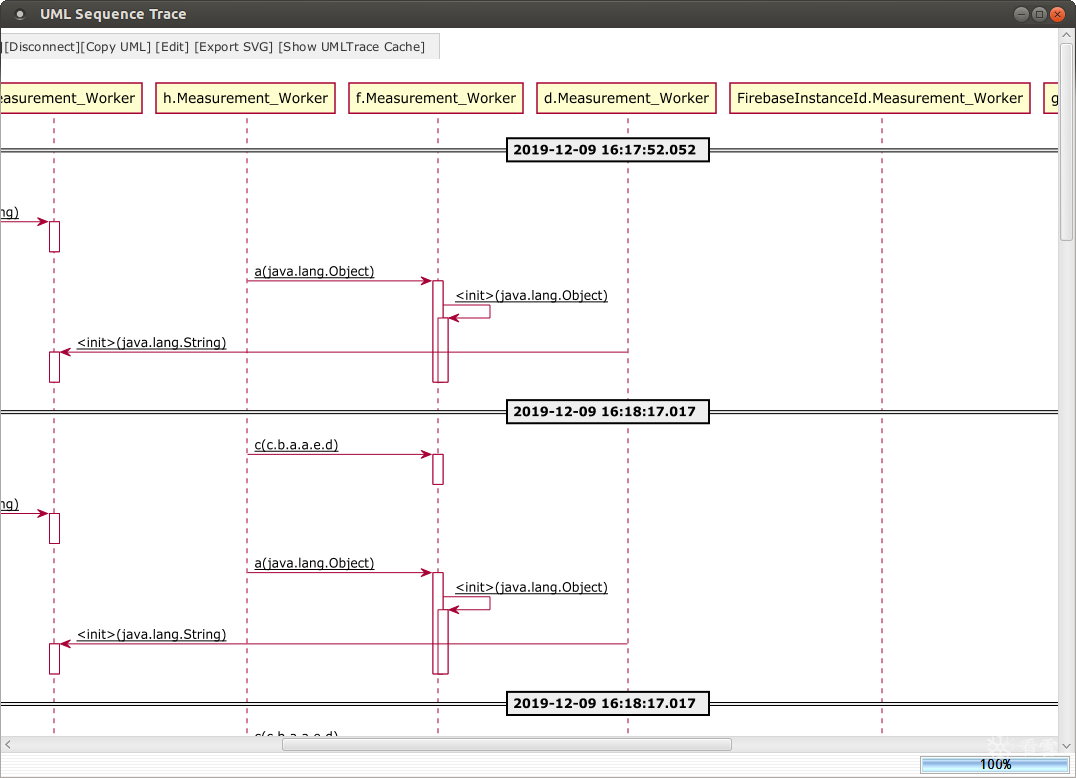Click the first <init>(java.lang.String) message label

(x=152, y=342)
